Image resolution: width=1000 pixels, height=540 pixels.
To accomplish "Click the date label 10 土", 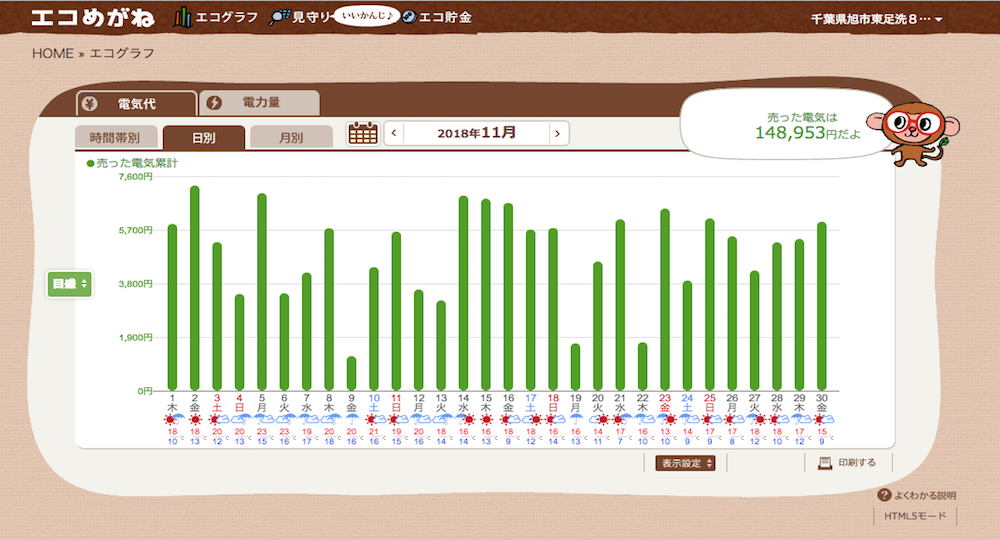I will 374,402.
